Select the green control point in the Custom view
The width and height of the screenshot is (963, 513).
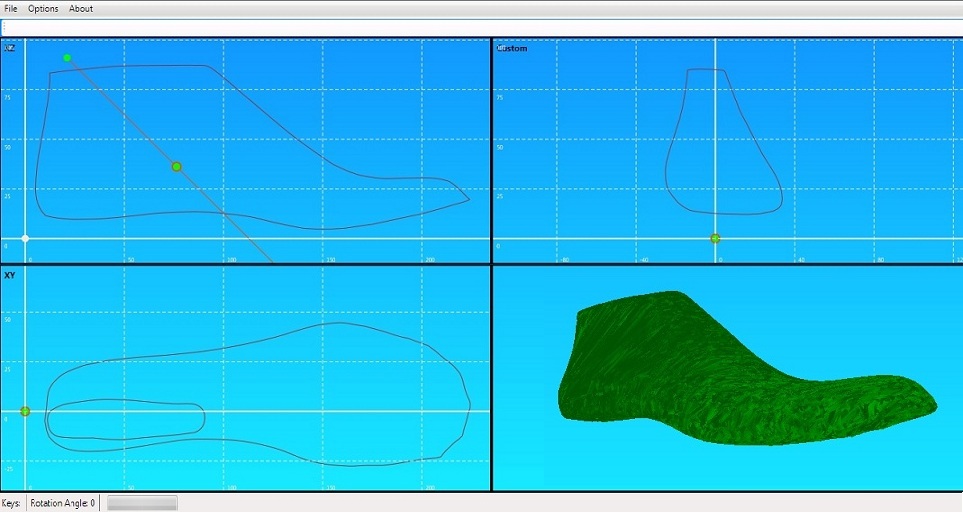pos(715,238)
